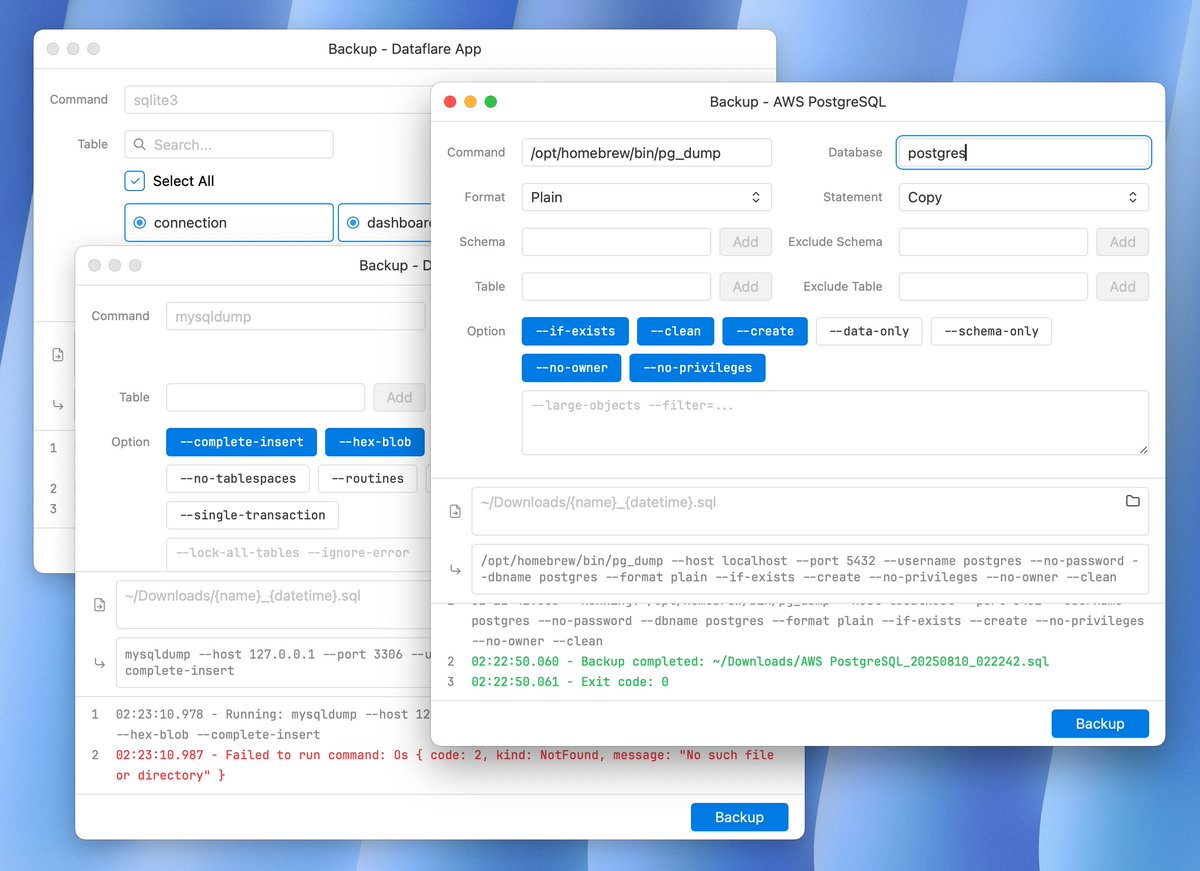
Task: Click the Table input field in the mysqldump window
Action: 266,397
